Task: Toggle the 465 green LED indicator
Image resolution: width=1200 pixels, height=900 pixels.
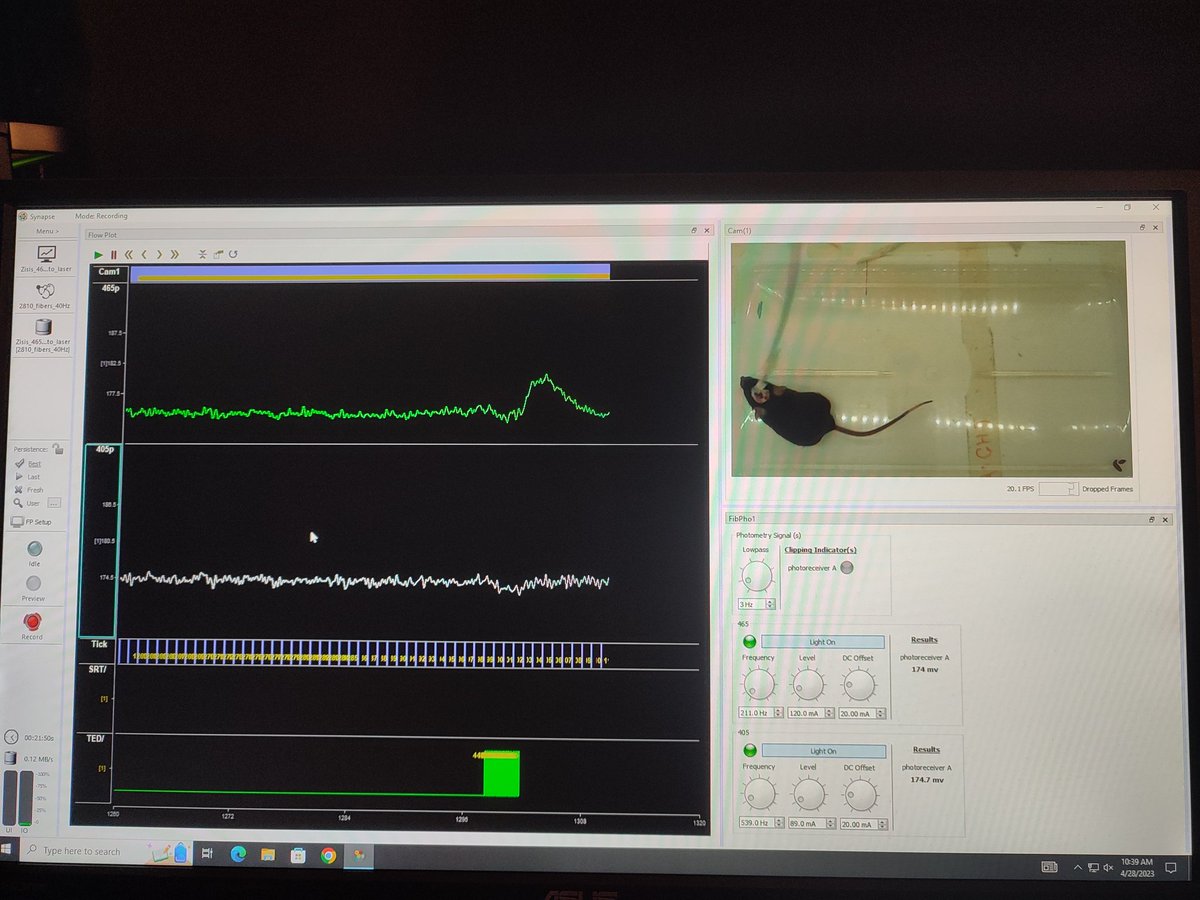Action: click(x=750, y=641)
